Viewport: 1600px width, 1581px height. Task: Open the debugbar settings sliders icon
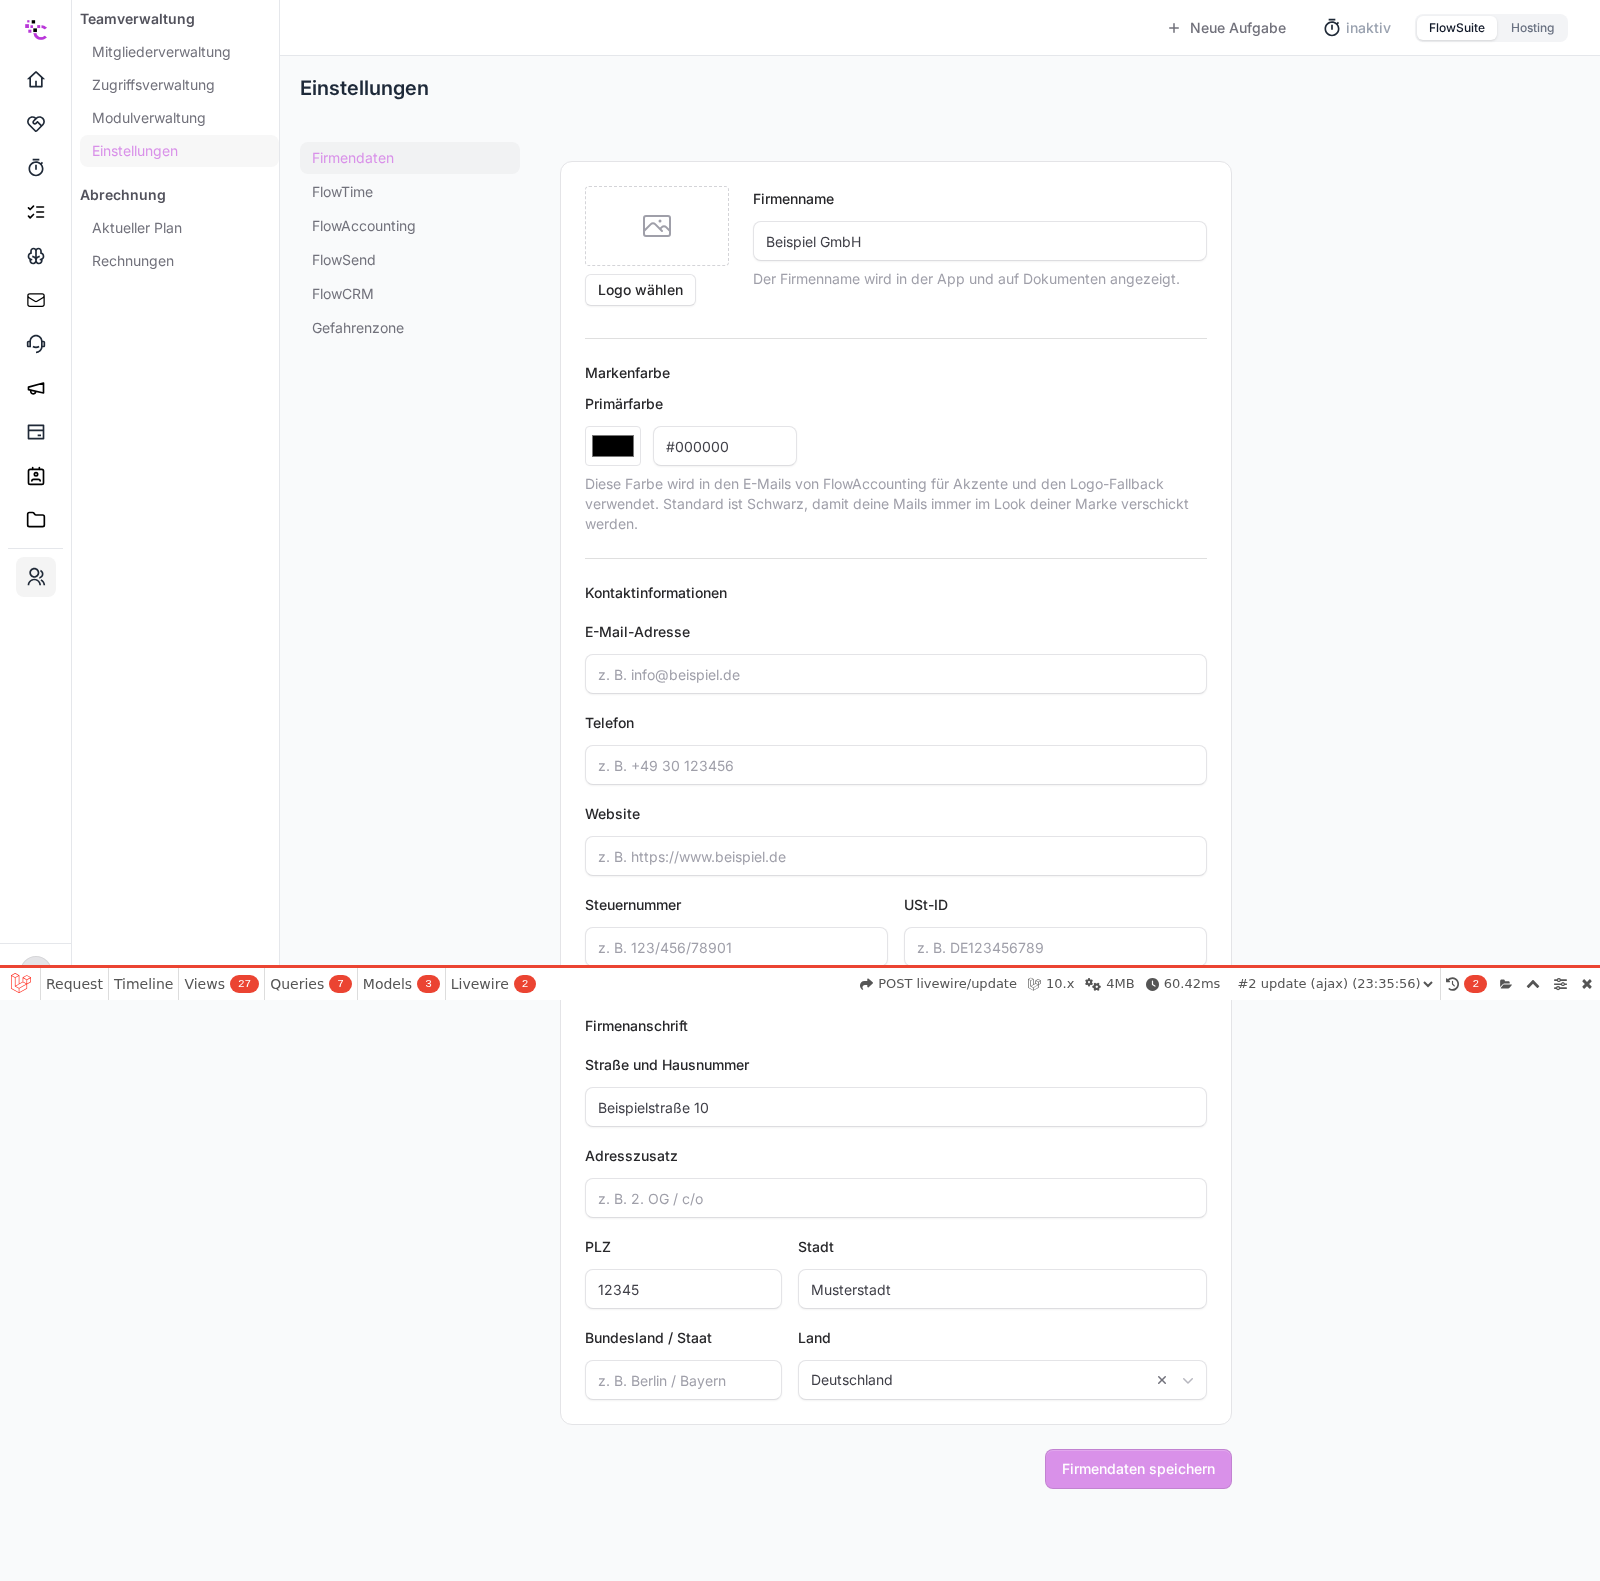click(1560, 984)
